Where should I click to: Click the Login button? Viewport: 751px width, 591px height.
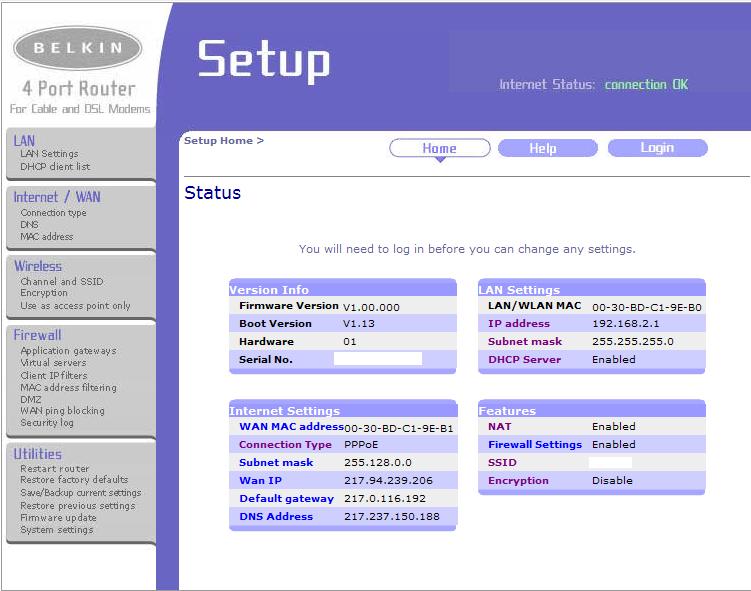[658, 148]
